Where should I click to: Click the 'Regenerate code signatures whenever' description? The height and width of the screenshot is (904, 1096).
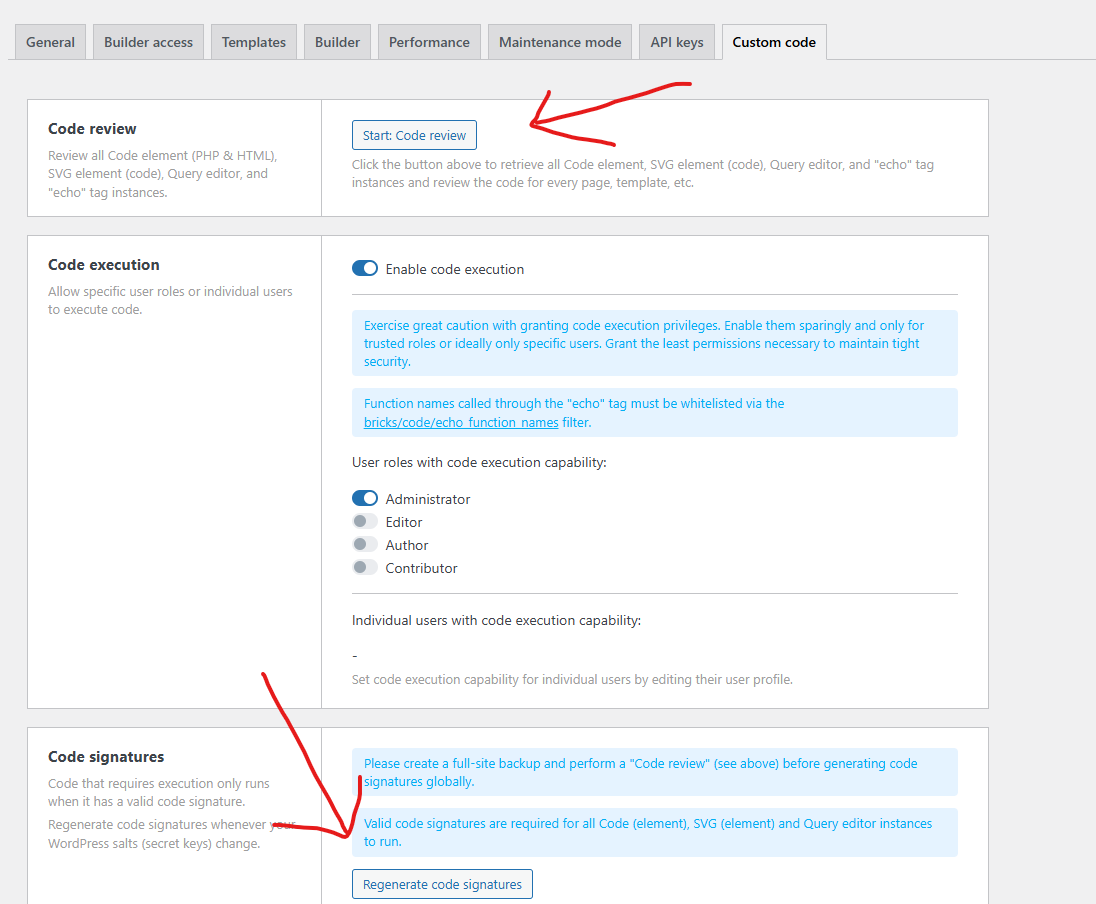pos(172,834)
